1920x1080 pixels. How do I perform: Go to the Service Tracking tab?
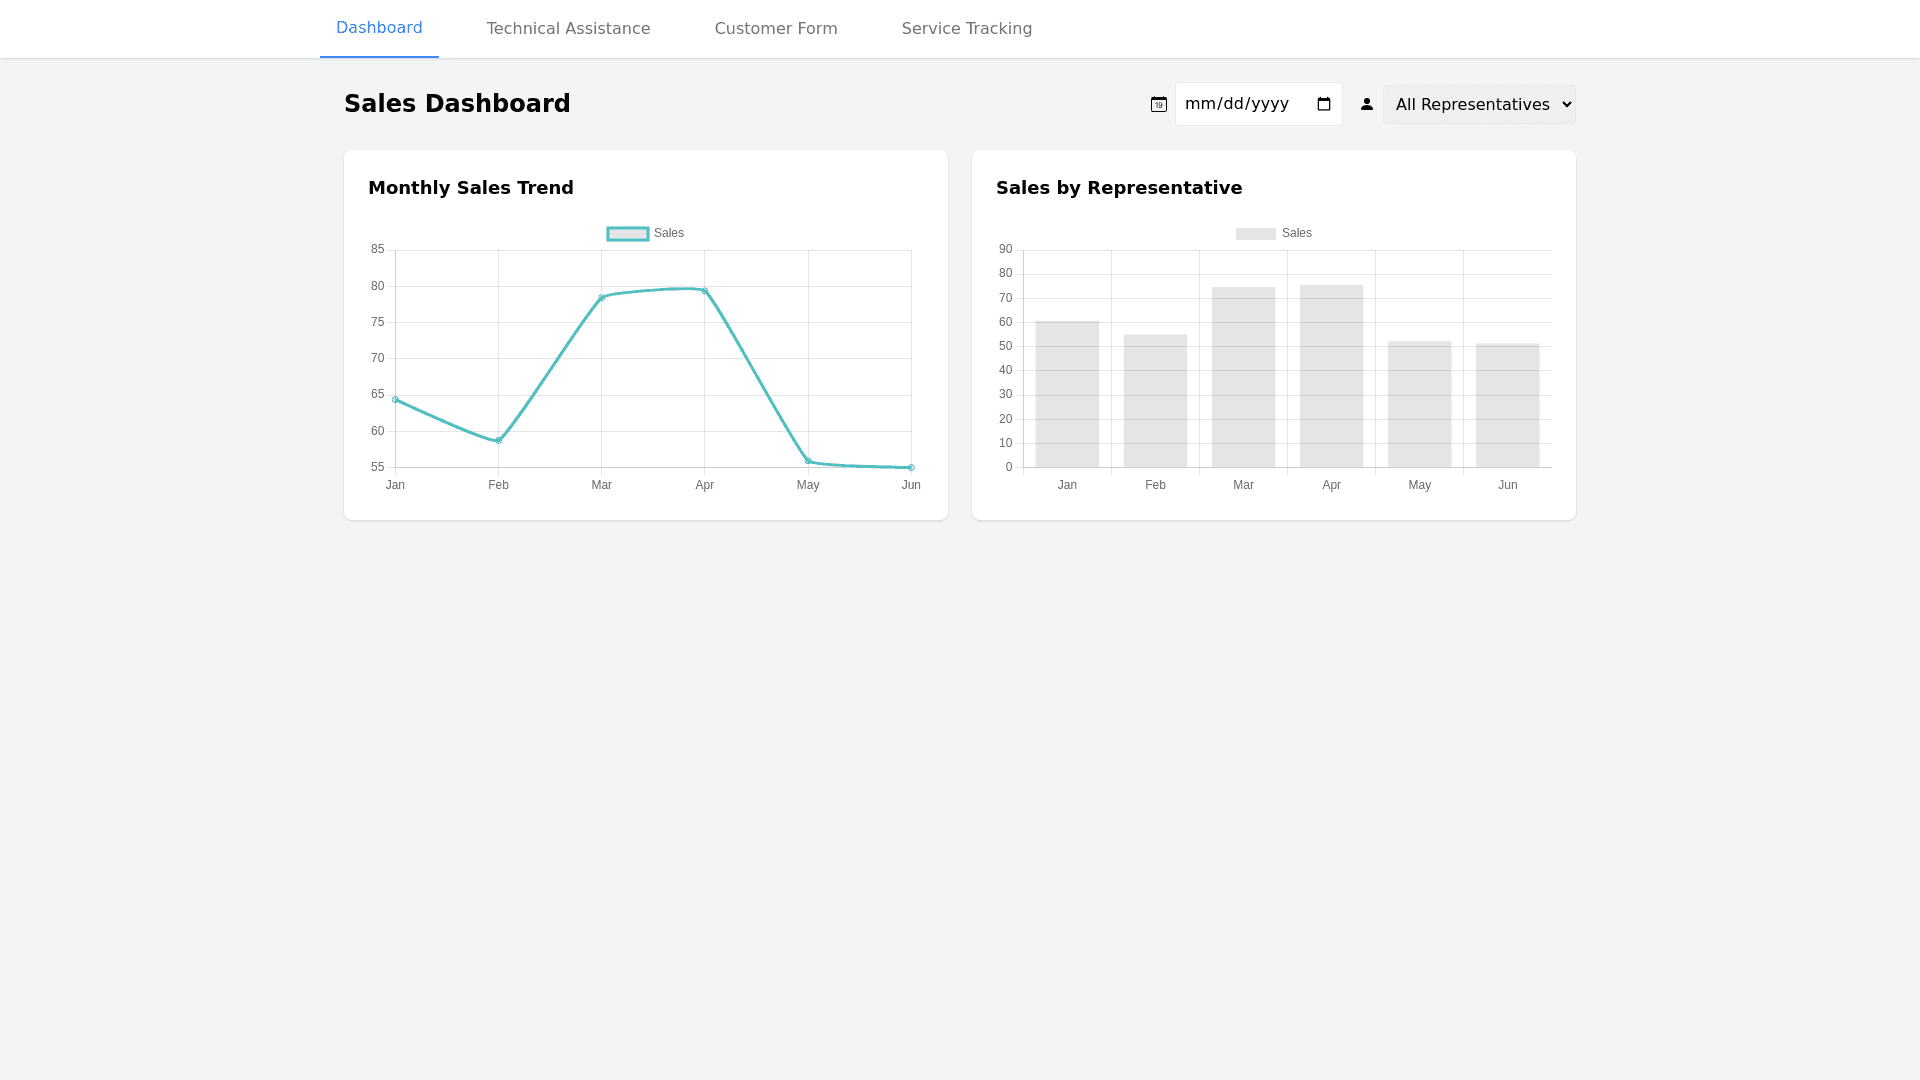966,28
